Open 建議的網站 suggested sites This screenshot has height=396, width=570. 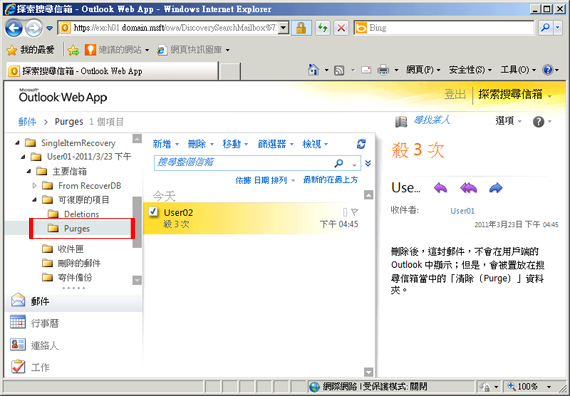click(x=117, y=50)
